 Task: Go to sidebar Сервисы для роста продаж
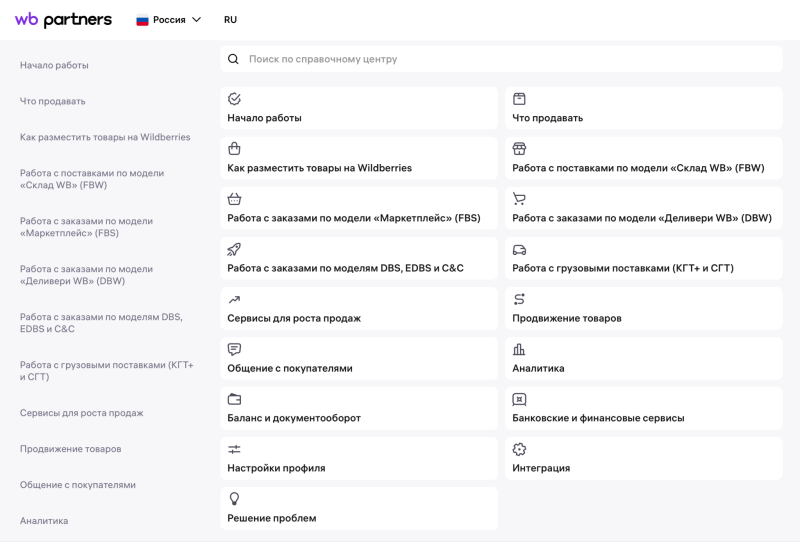(82, 413)
